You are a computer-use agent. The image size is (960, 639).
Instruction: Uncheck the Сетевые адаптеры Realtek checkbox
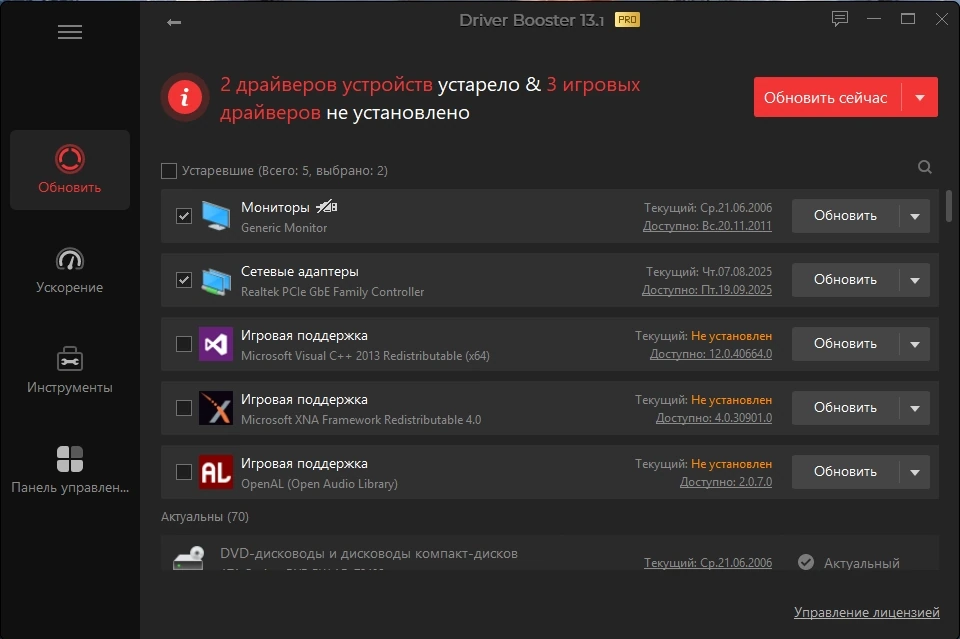pyautogui.click(x=184, y=280)
